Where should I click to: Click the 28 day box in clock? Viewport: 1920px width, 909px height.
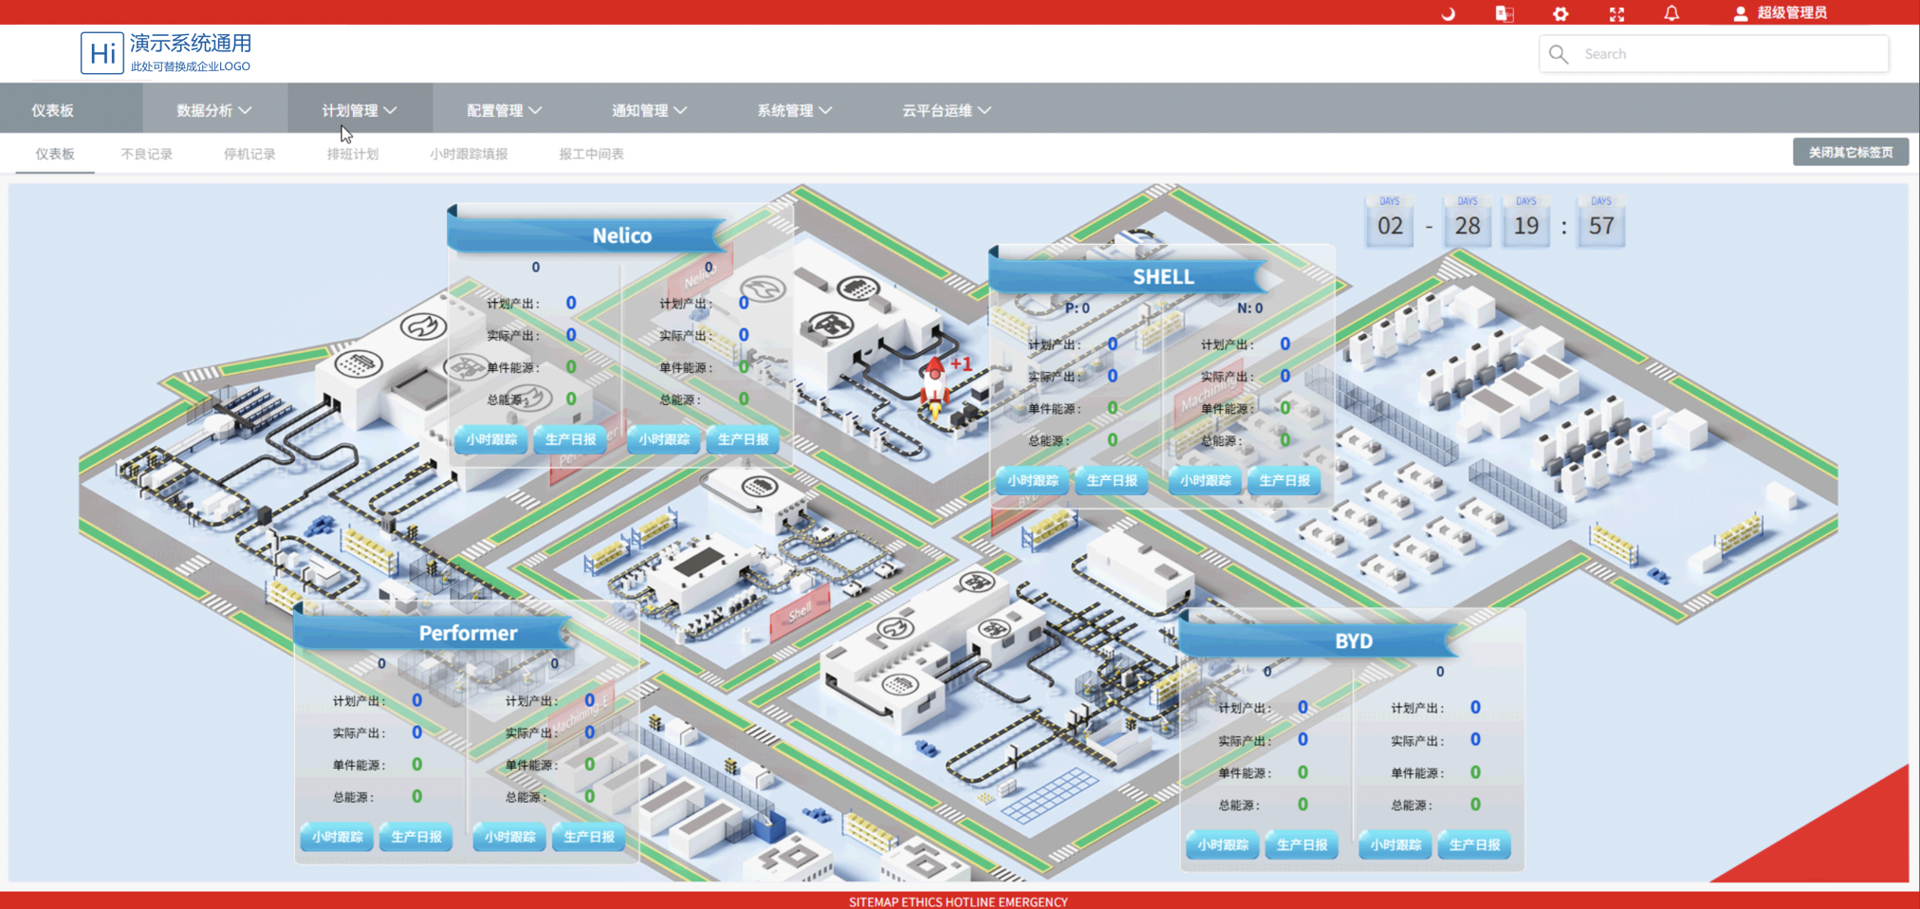click(1467, 225)
